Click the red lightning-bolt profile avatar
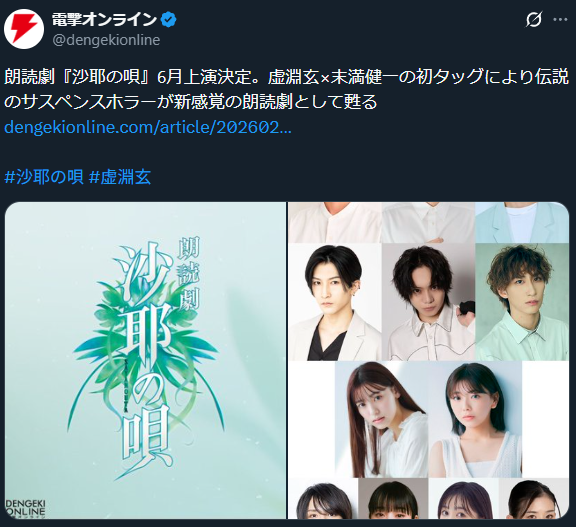576x527 pixels. tap(24, 29)
